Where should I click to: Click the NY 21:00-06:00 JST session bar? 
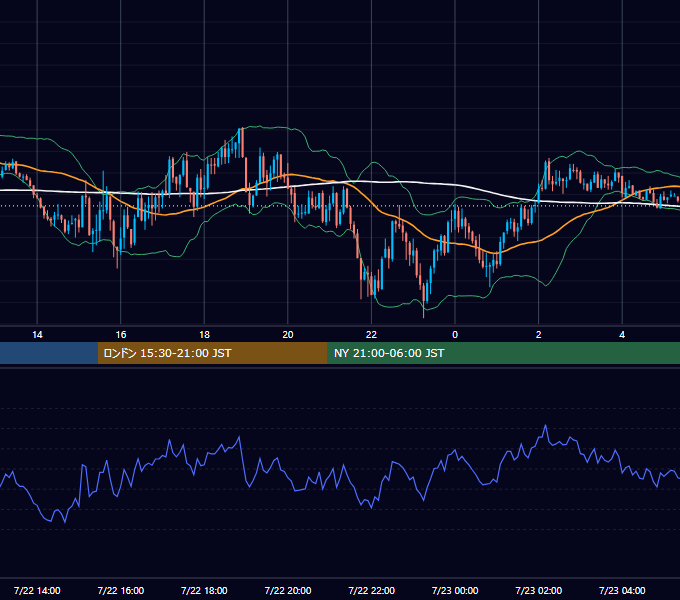pyautogui.click(x=503, y=353)
